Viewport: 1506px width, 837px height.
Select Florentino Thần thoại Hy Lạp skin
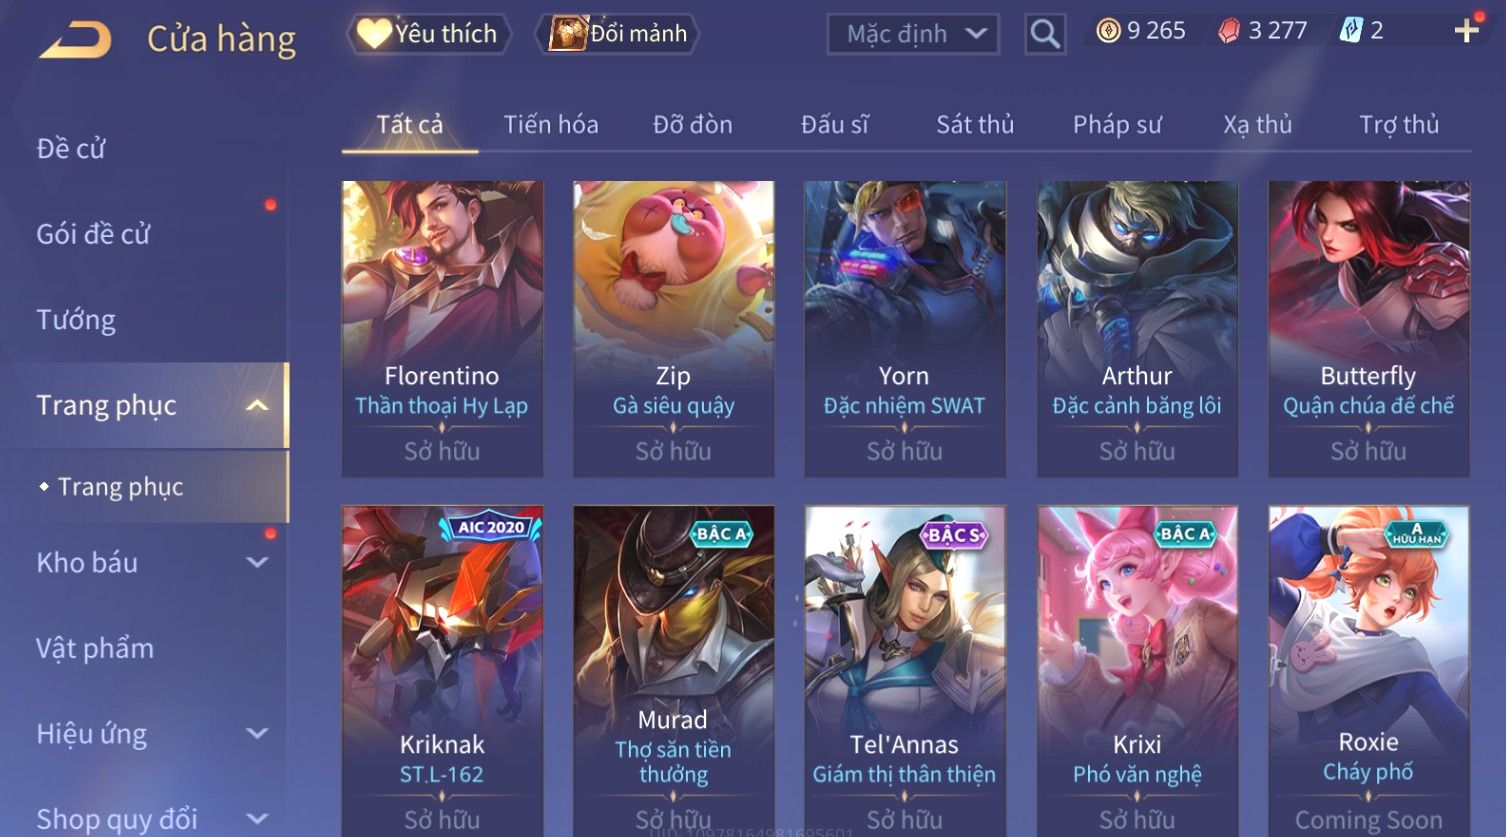pos(442,328)
